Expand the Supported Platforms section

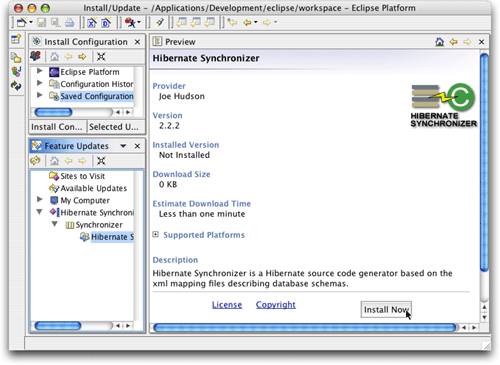156,235
